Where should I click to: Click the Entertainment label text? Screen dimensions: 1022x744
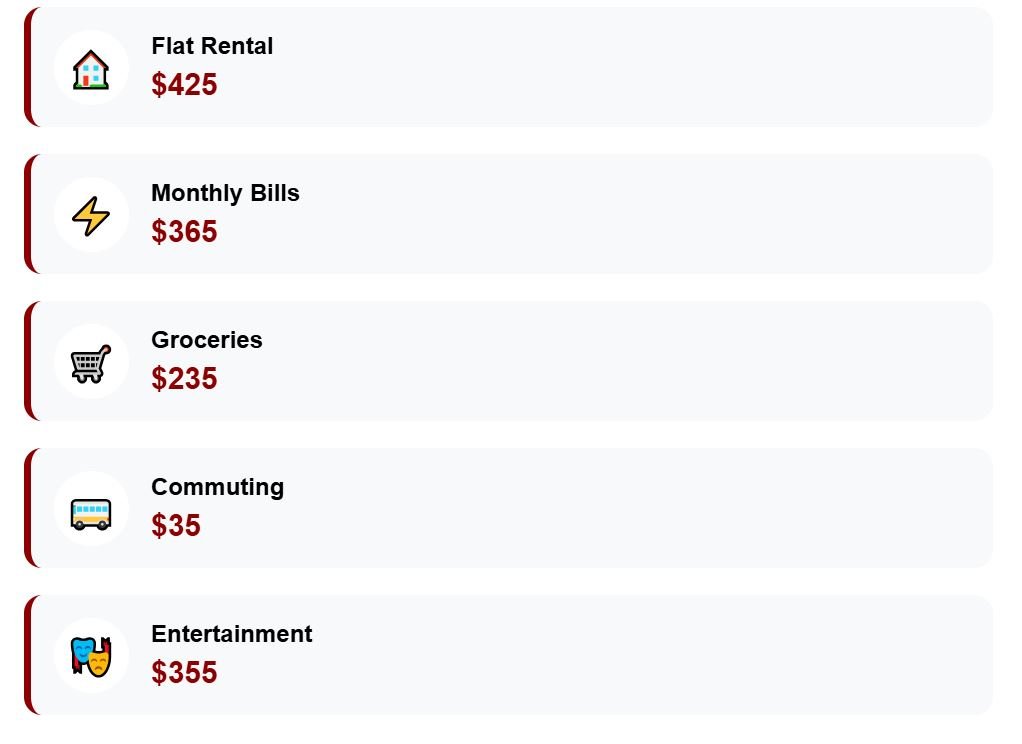231,634
